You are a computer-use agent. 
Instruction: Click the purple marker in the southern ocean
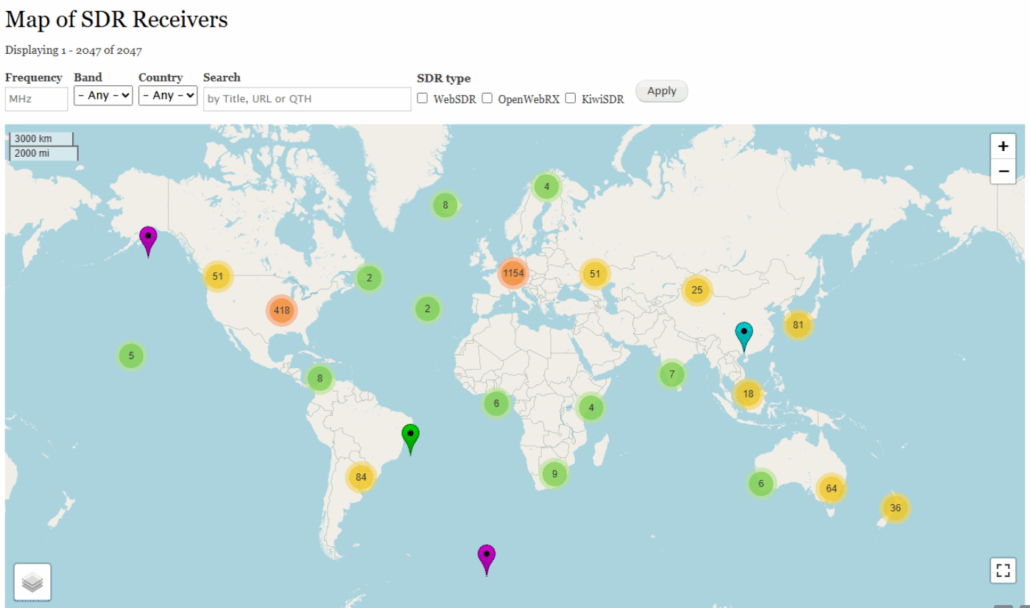[x=486, y=558]
